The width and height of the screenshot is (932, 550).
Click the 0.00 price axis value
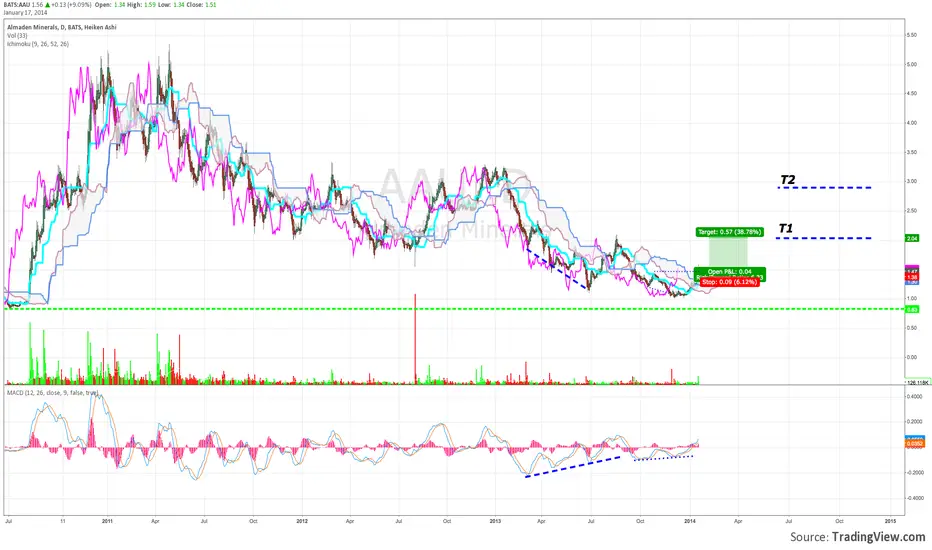(x=911, y=357)
